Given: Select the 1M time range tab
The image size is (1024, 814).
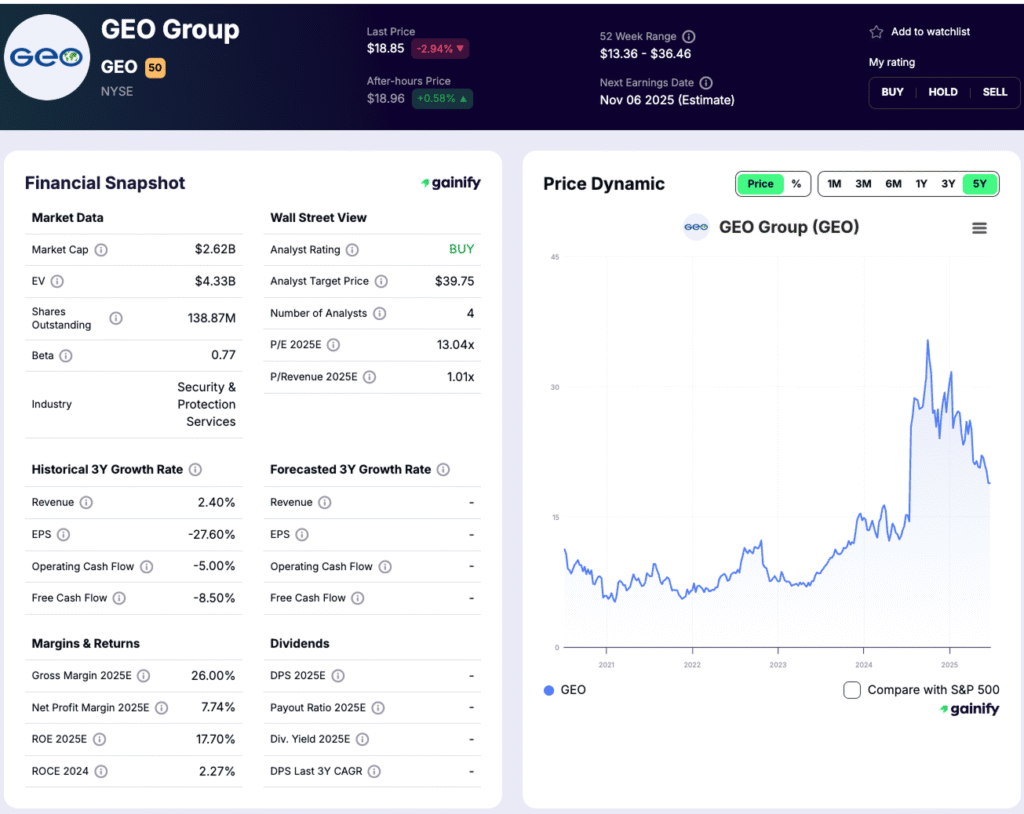Looking at the screenshot, I should [834, 184].
